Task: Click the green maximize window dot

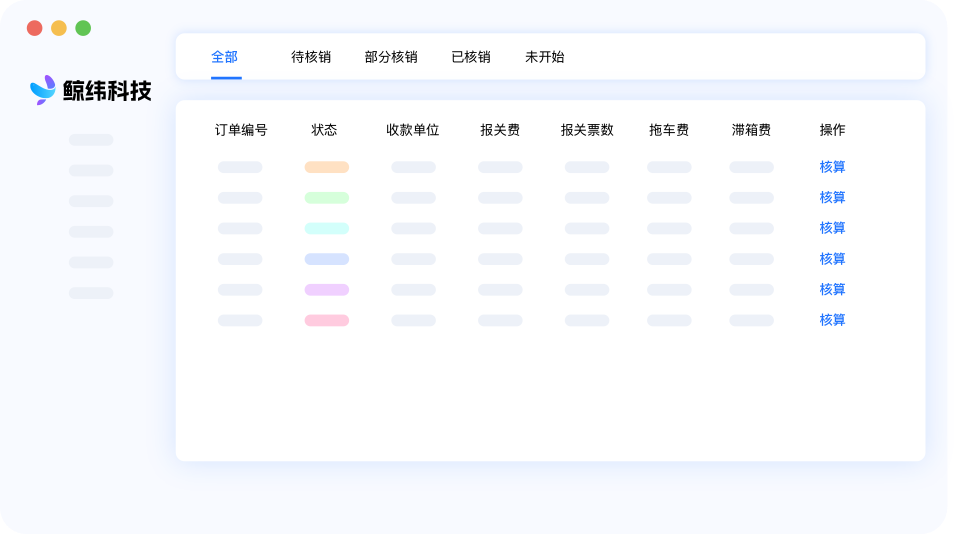Action: pos(83,28)
